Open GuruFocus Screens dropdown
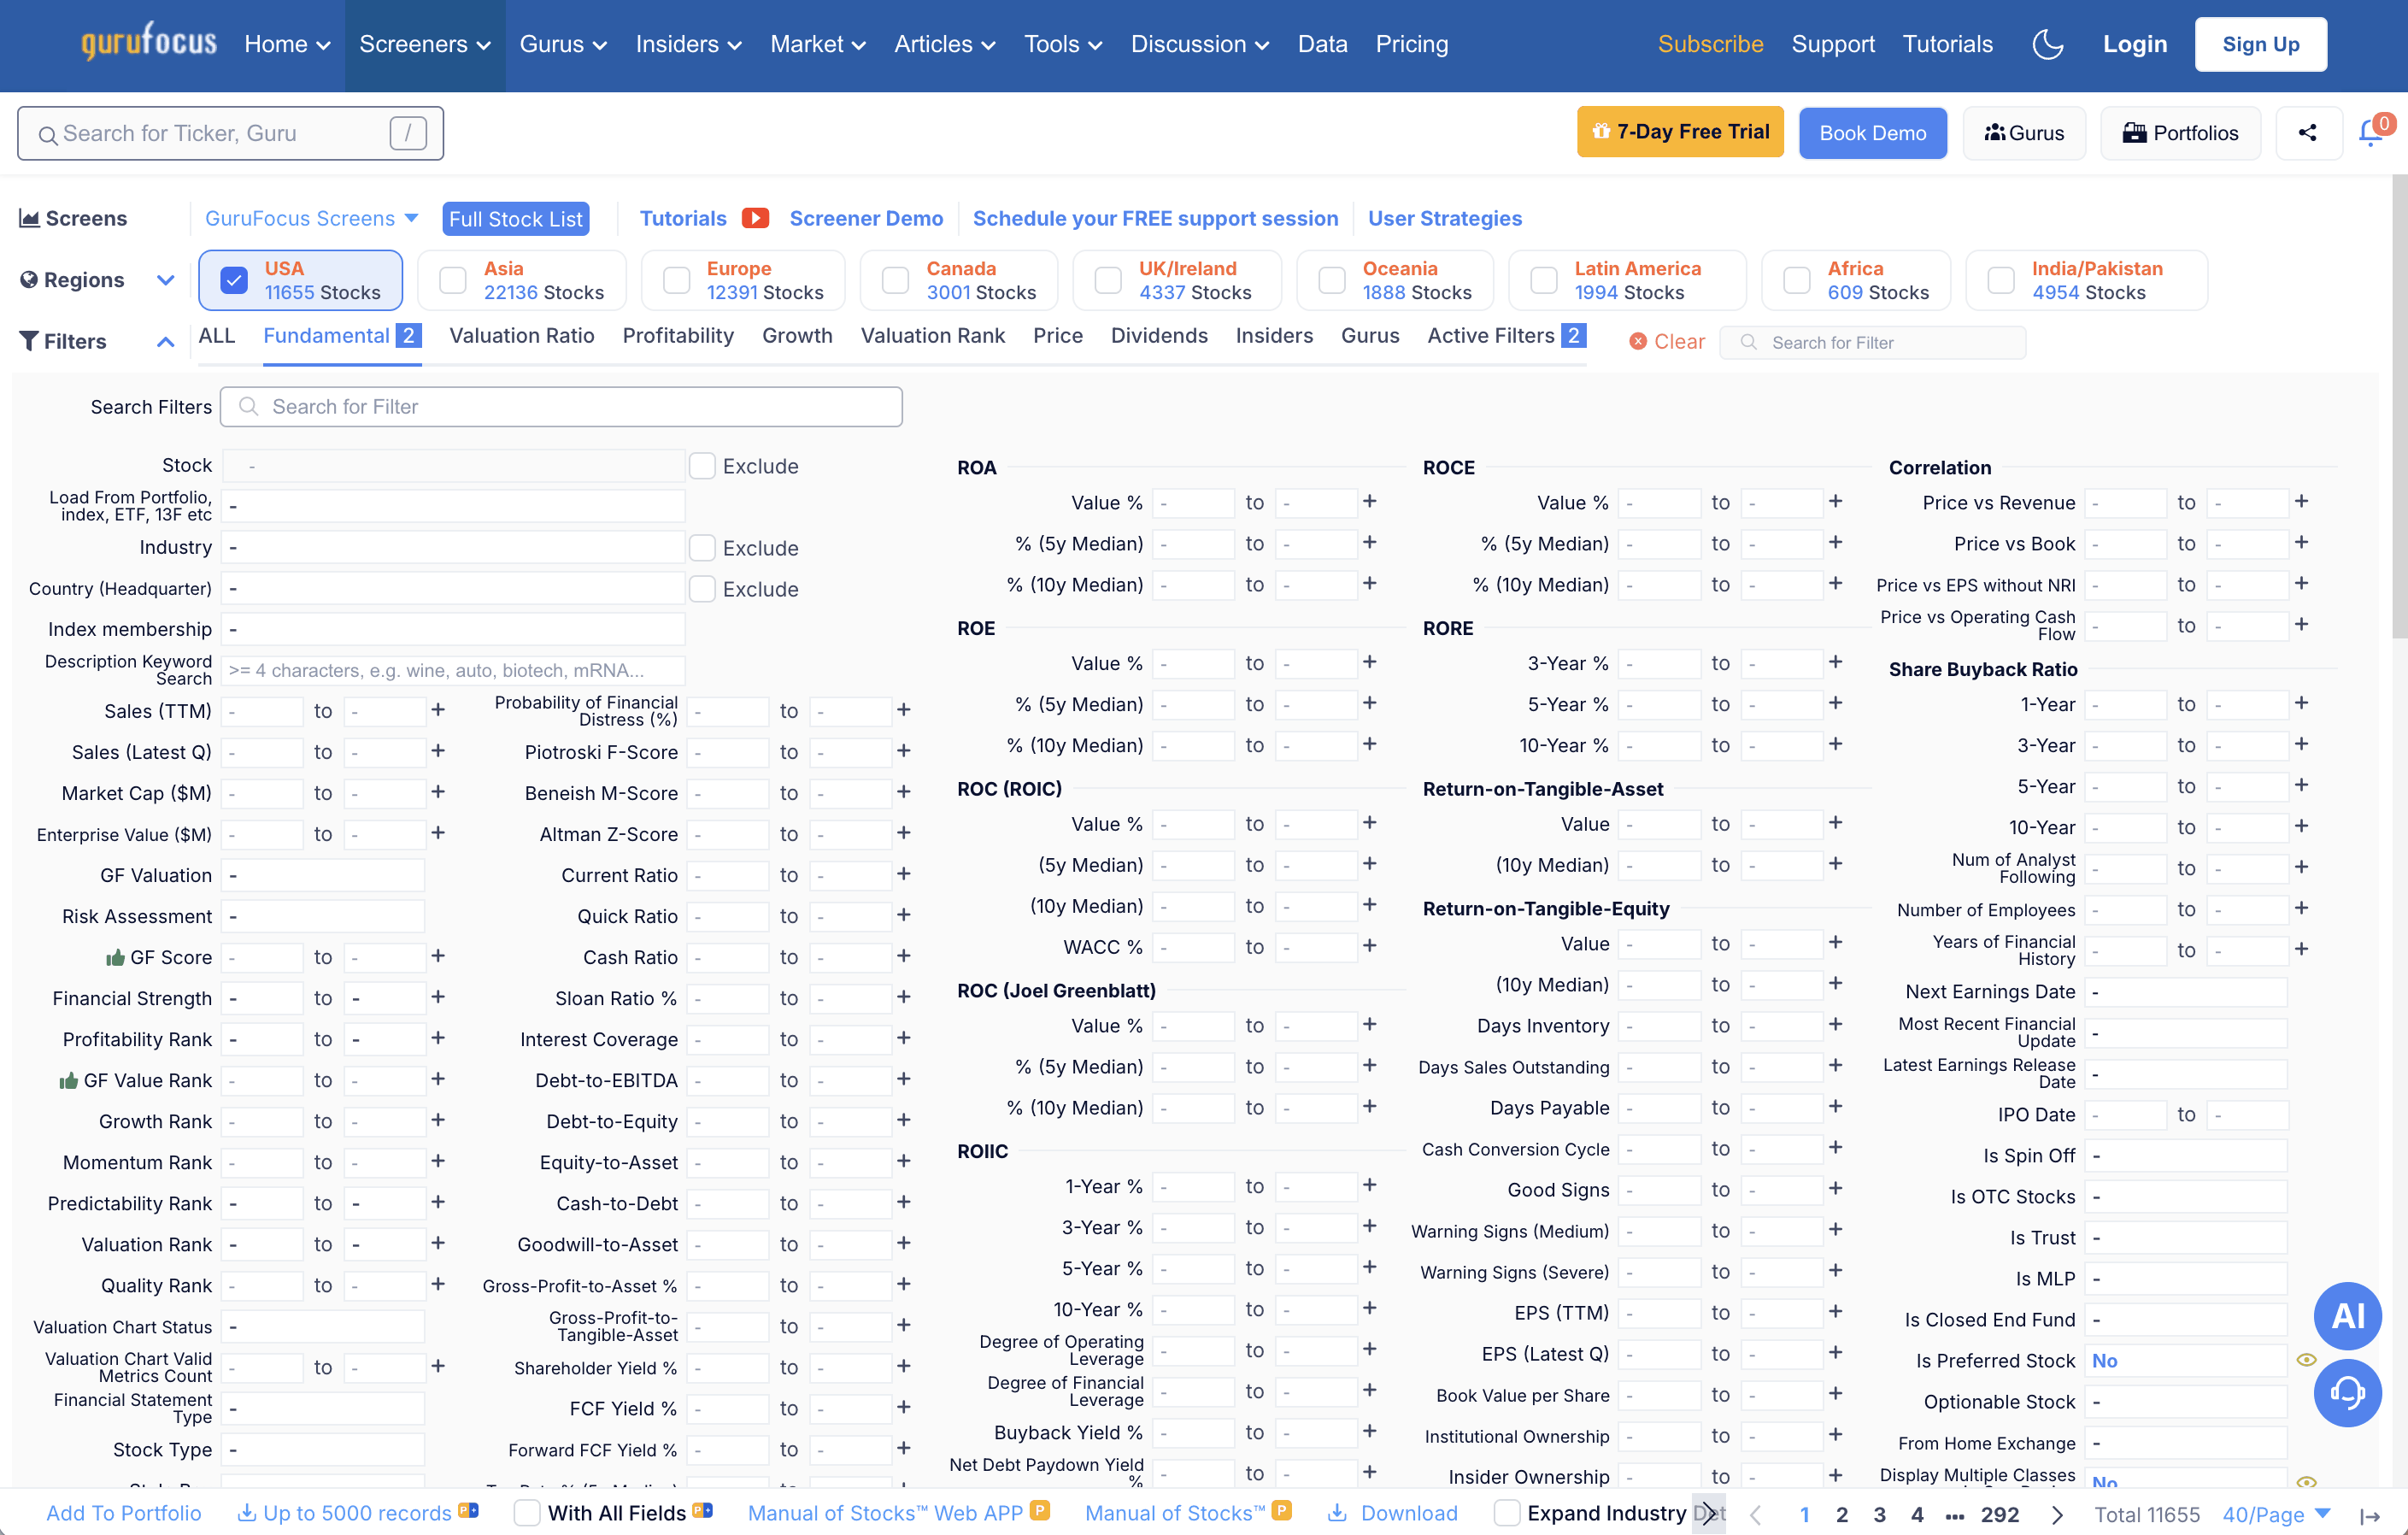Viewport: 2408px width, 1535px height. [x=311, y=218]
